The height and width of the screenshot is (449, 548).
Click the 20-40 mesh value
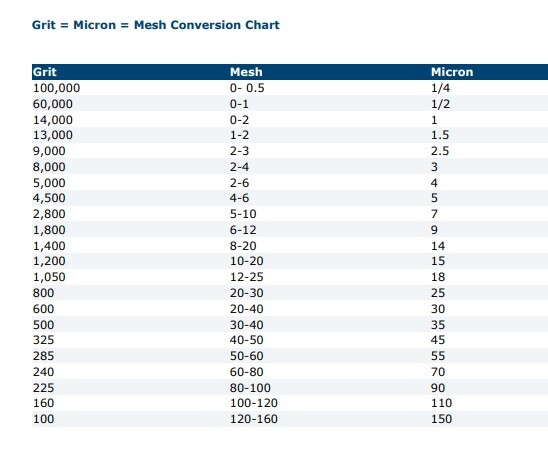coord(246,309)
